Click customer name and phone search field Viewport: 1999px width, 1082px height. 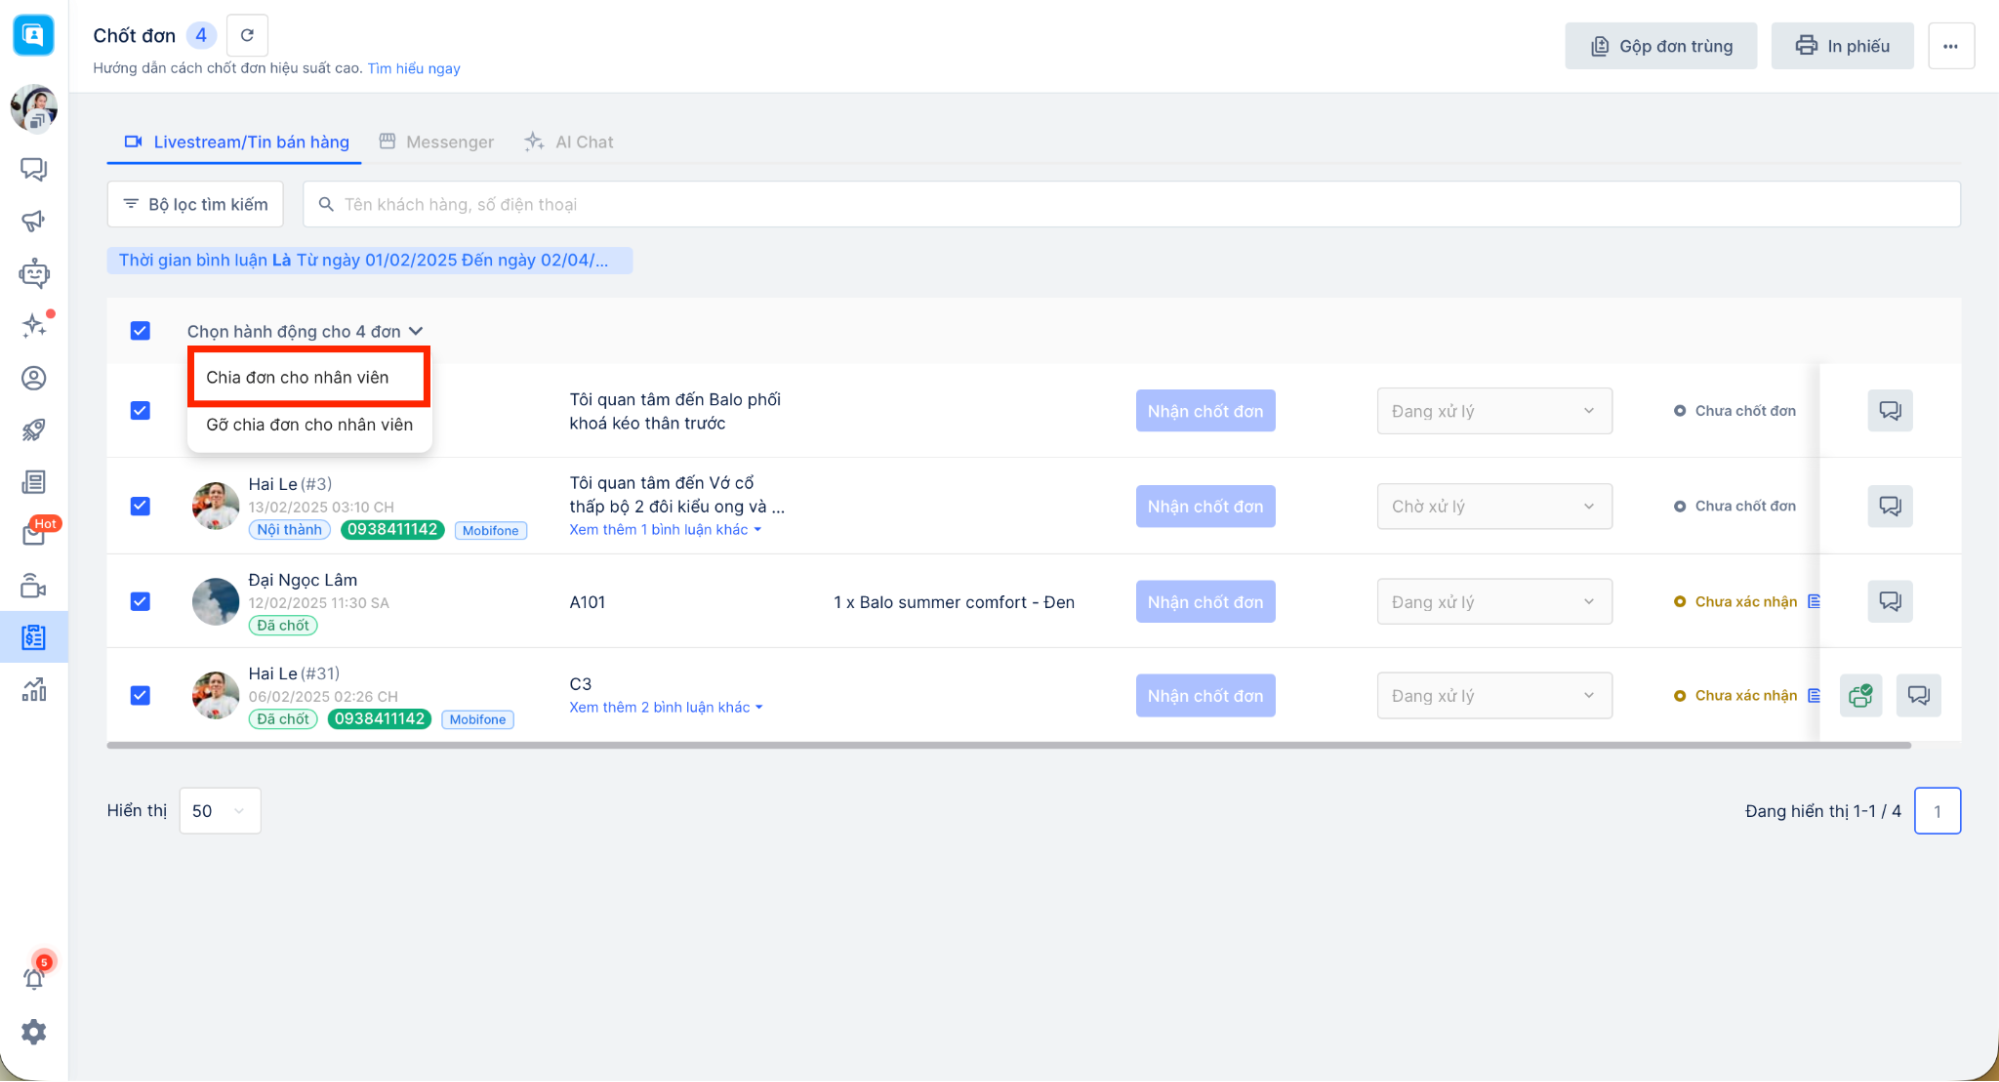[x=1130, y=204]
